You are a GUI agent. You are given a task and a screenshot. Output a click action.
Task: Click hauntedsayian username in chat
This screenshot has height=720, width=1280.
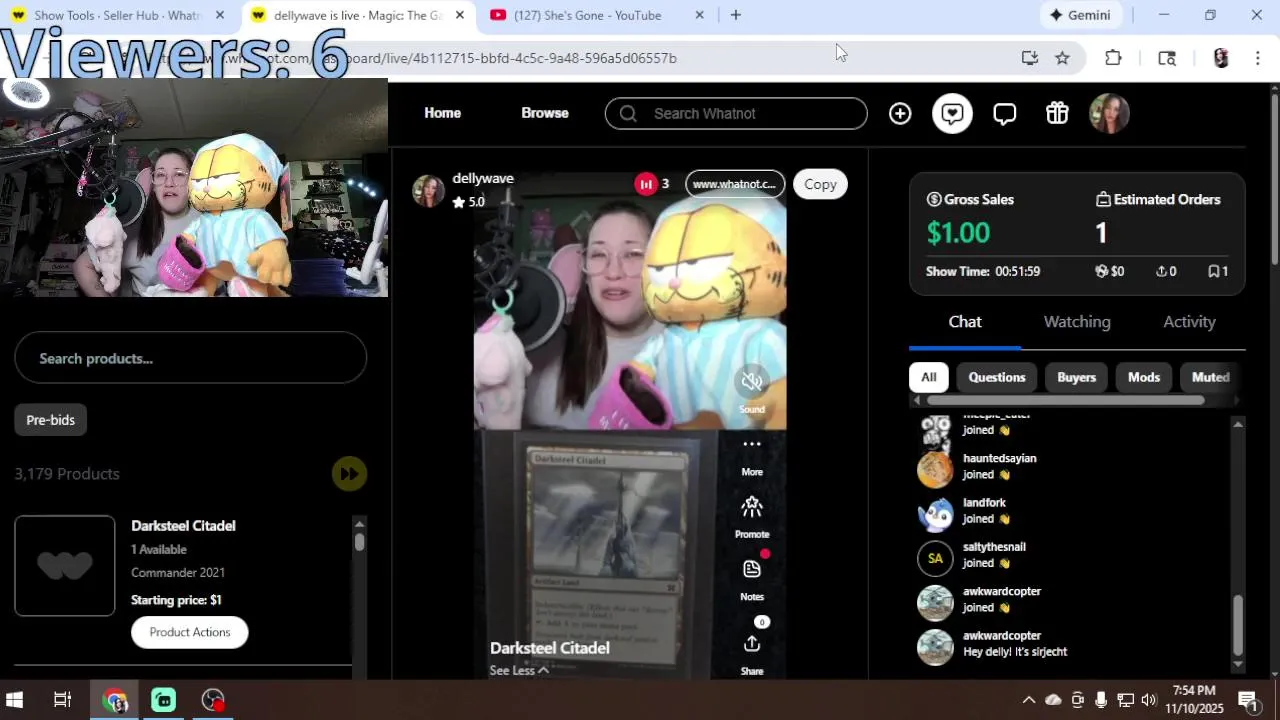pos(1000,458)
